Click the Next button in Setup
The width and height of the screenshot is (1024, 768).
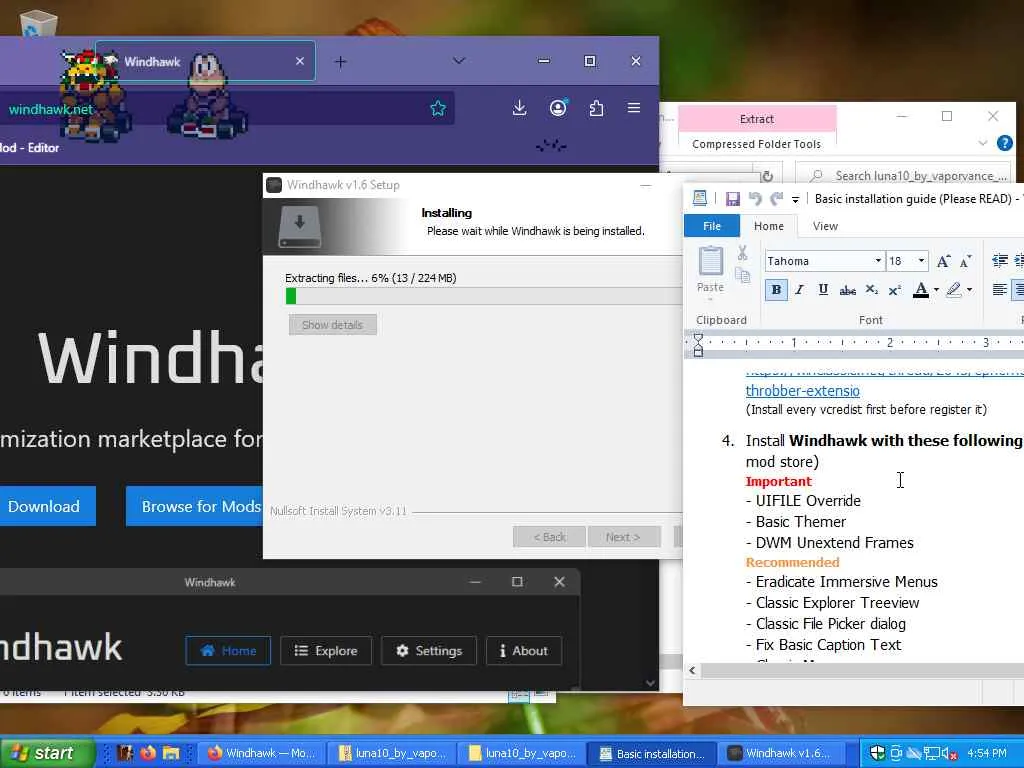point(624,537)
